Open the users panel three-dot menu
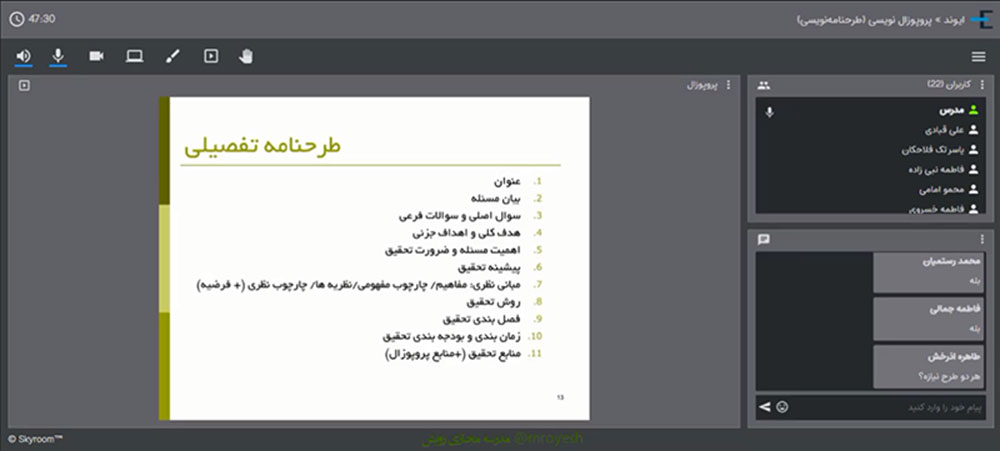 pos(982,85)
